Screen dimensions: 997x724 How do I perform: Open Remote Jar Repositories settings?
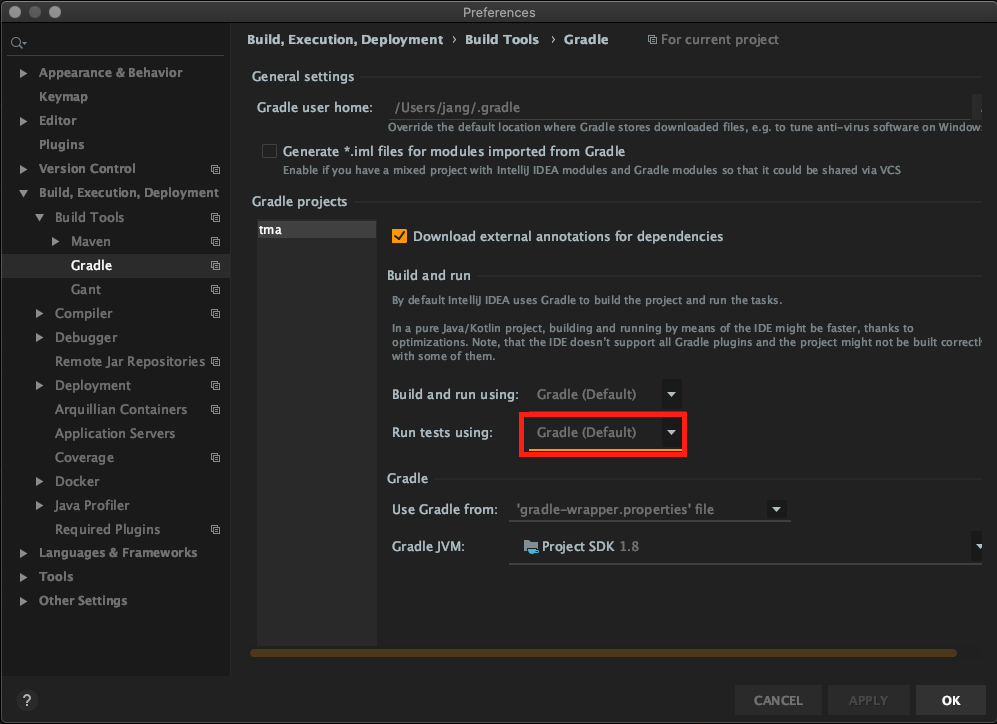pyautogui.click(x=130, y=362)
